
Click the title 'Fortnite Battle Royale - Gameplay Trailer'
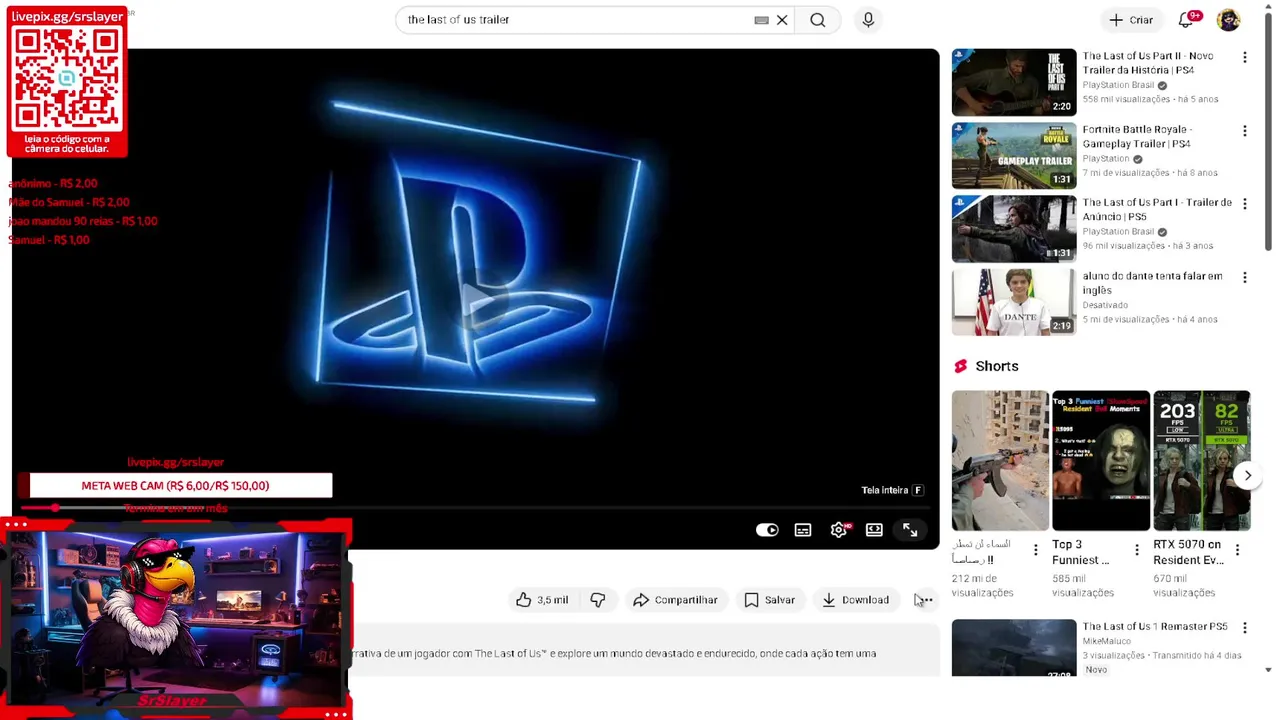[x=1137, y=136]
